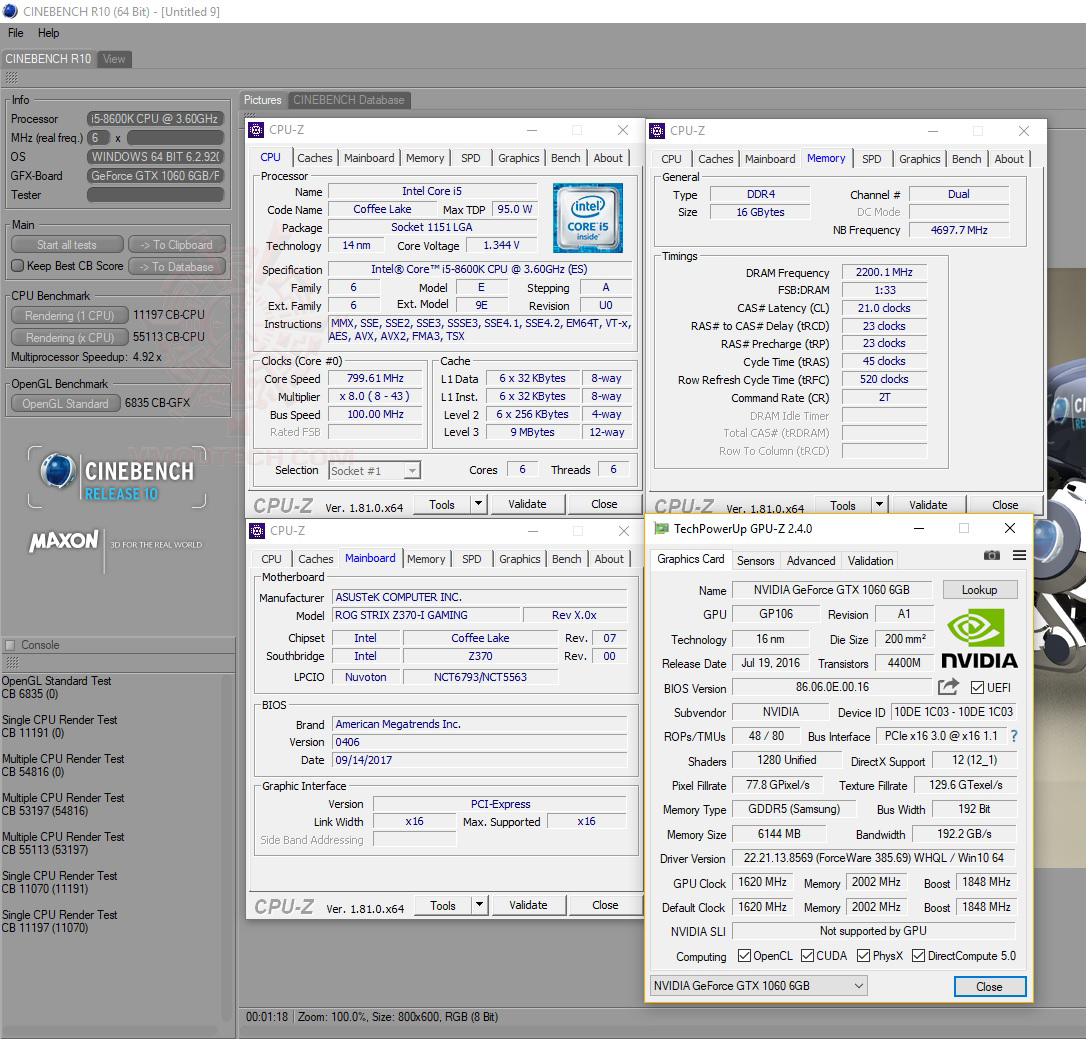This screenshot has width=1086, height=1039.
Task: Click the Bus Interface question mark icon
Action: [x=1014, y=736]
